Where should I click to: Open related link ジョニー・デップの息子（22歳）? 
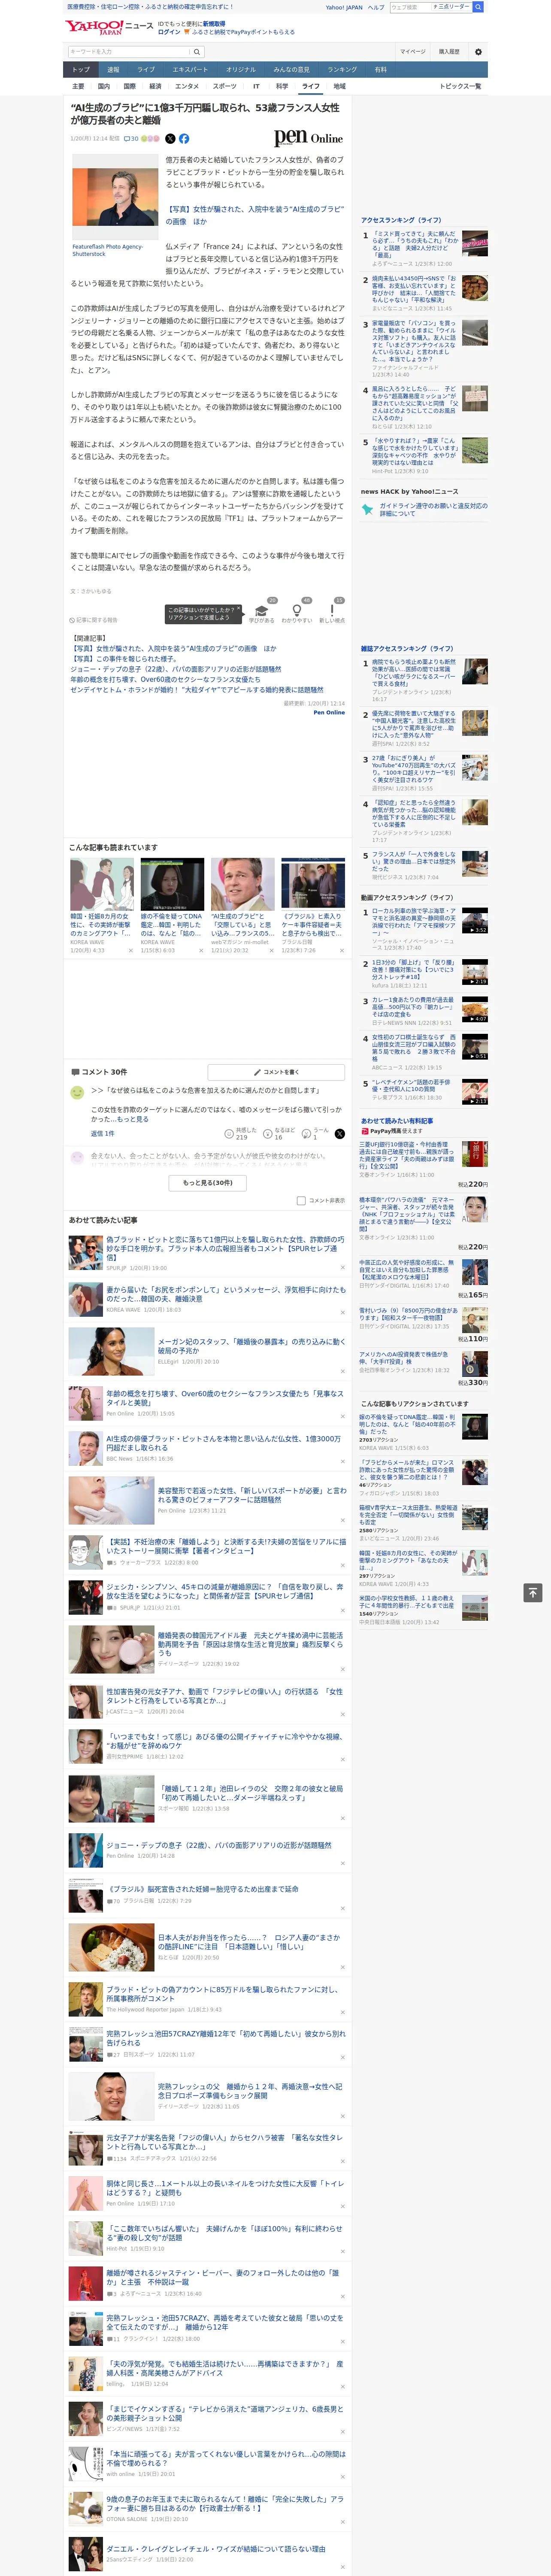[x=175, y=669]
